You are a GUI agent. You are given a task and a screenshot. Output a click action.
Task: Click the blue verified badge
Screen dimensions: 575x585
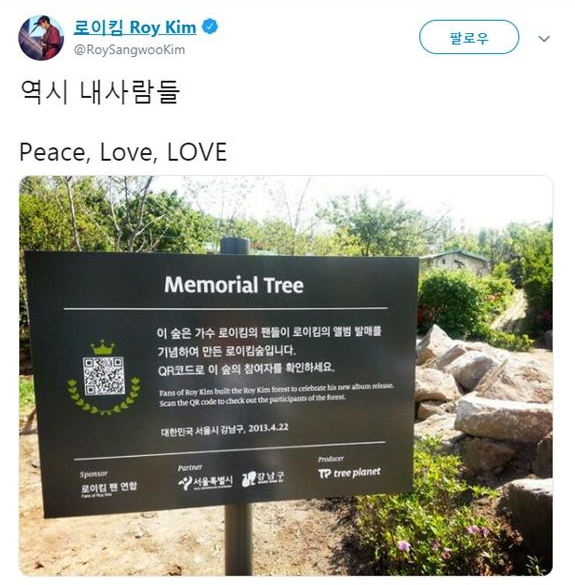click(210, 27)
